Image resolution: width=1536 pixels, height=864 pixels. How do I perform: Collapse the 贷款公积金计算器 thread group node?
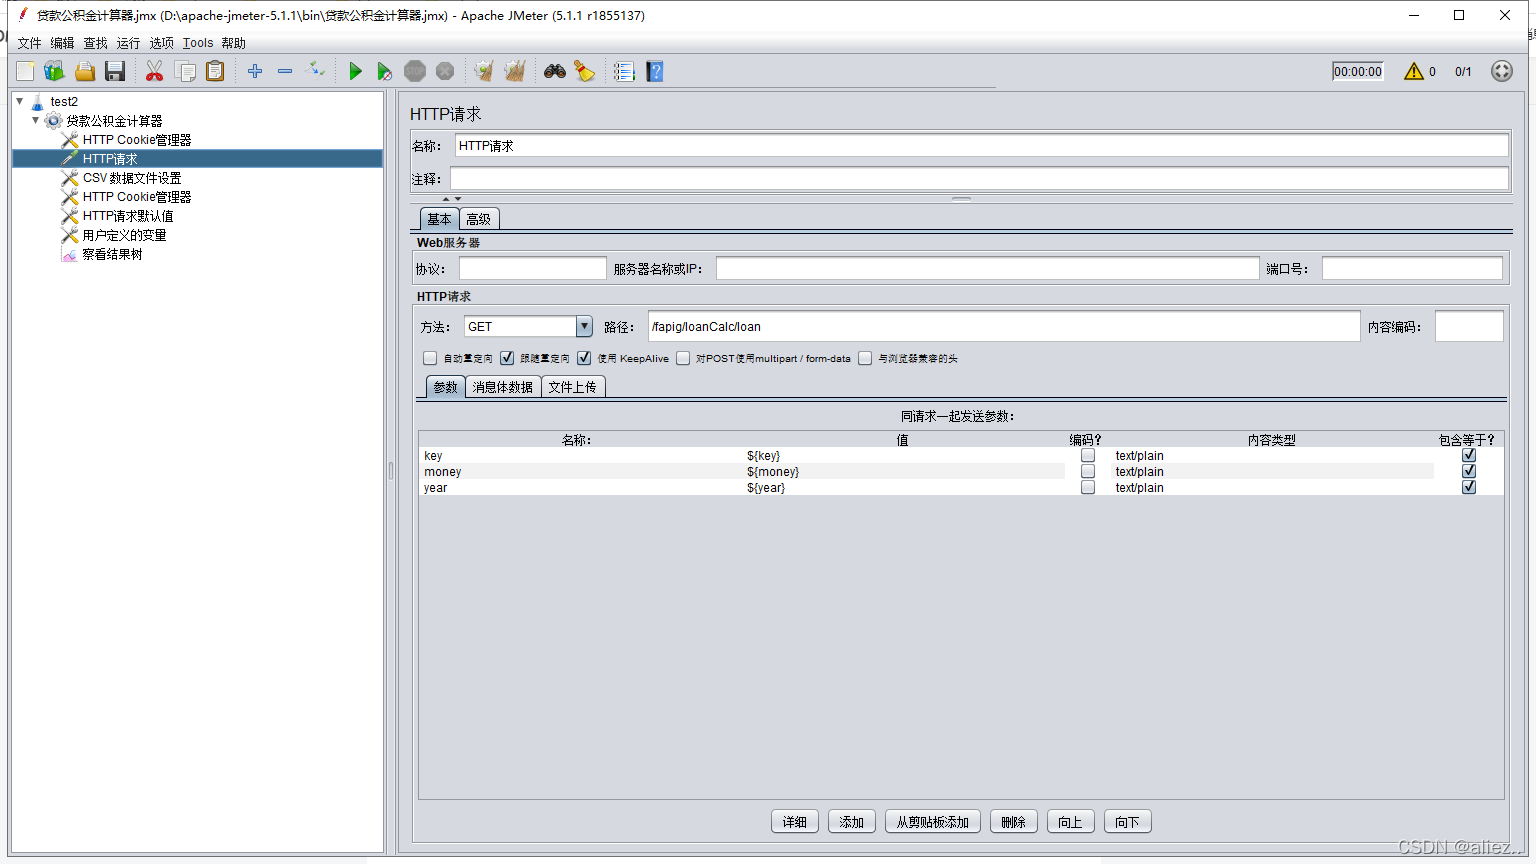(35, 120)
